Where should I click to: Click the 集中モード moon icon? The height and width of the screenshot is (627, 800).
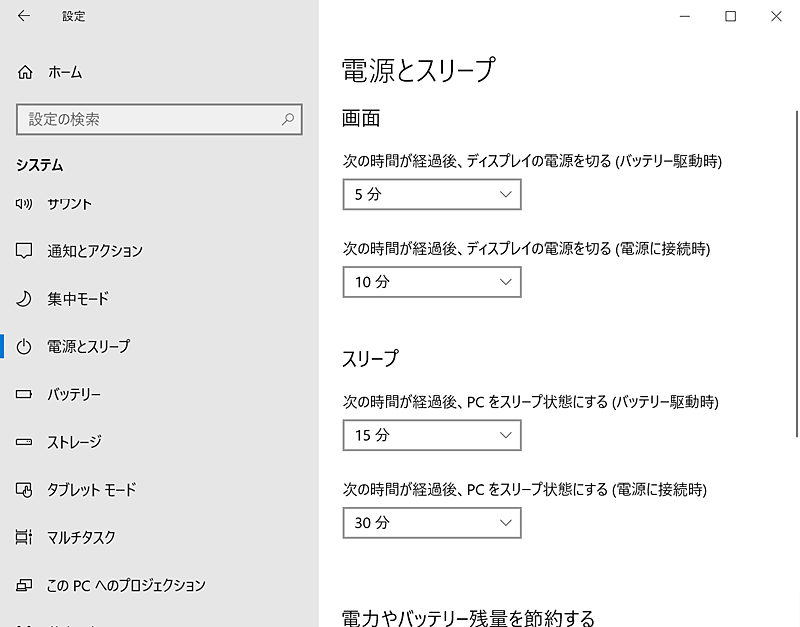click(25, 299)
